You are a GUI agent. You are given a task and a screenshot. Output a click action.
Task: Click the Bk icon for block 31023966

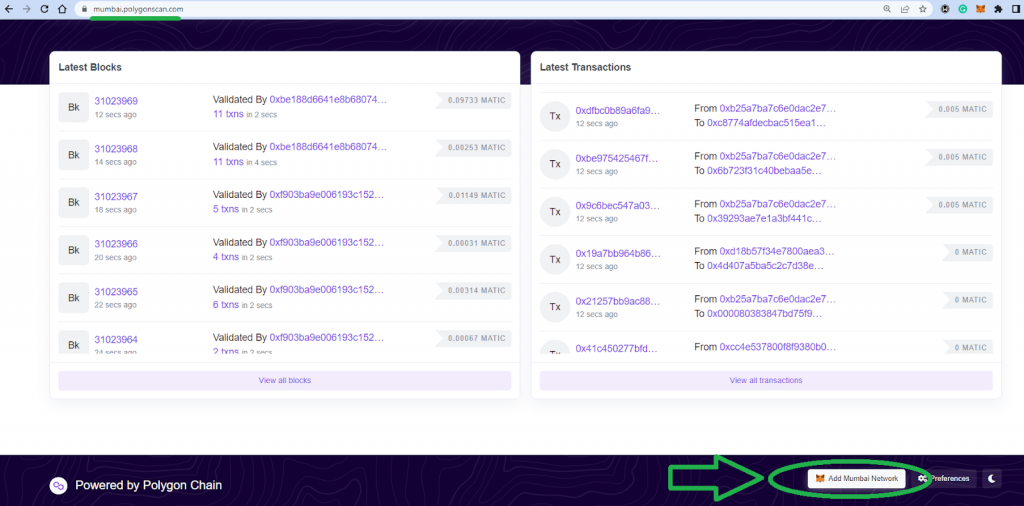click(74, 250)
